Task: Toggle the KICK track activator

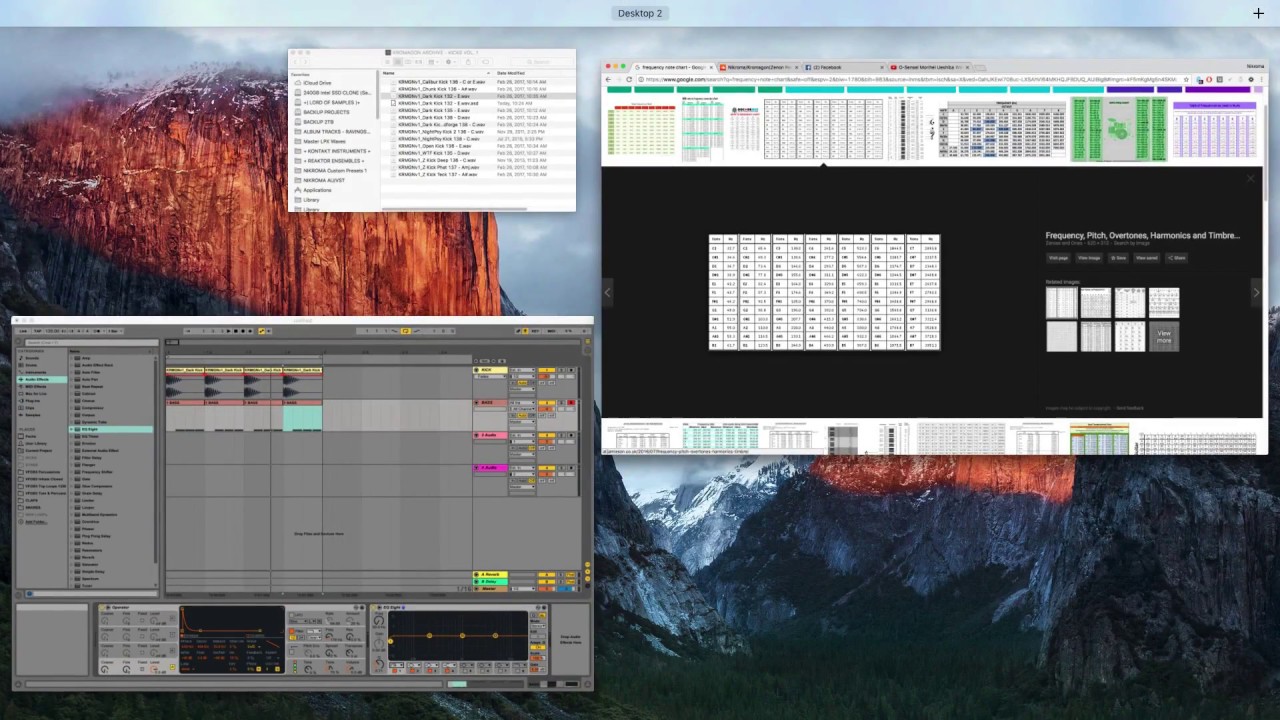Action: tap(546, 370)
